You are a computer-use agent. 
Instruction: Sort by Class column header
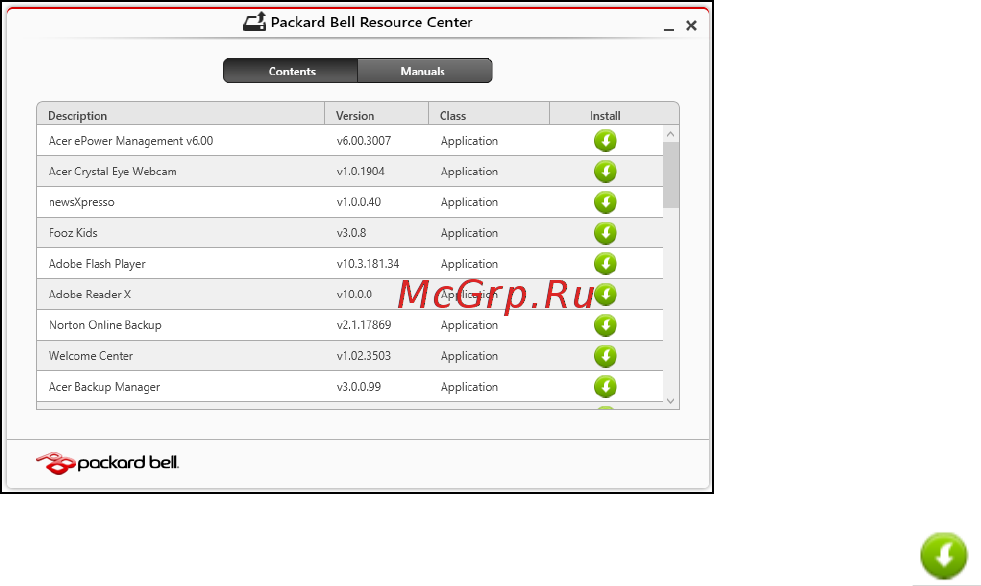pos(489,115)
